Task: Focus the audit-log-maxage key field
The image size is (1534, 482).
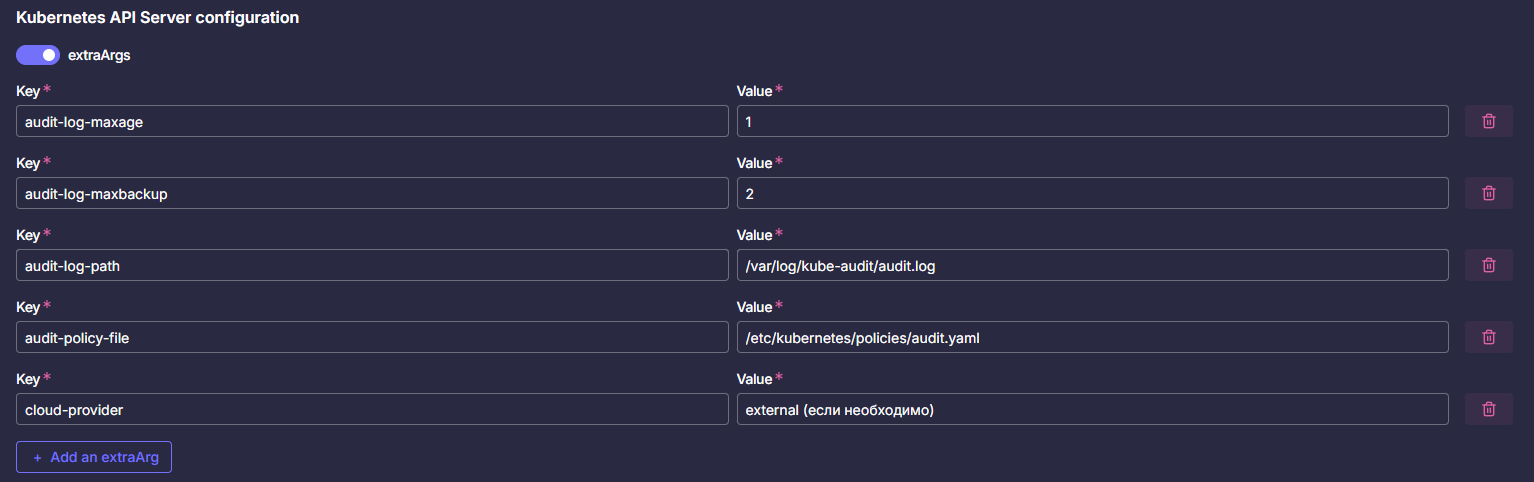Action: click(x=372, y=121)
